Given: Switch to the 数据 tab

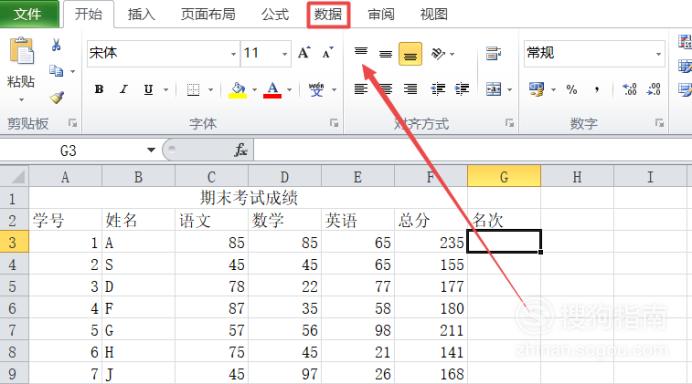Looking at the screenshot, I should pos(328,14).
